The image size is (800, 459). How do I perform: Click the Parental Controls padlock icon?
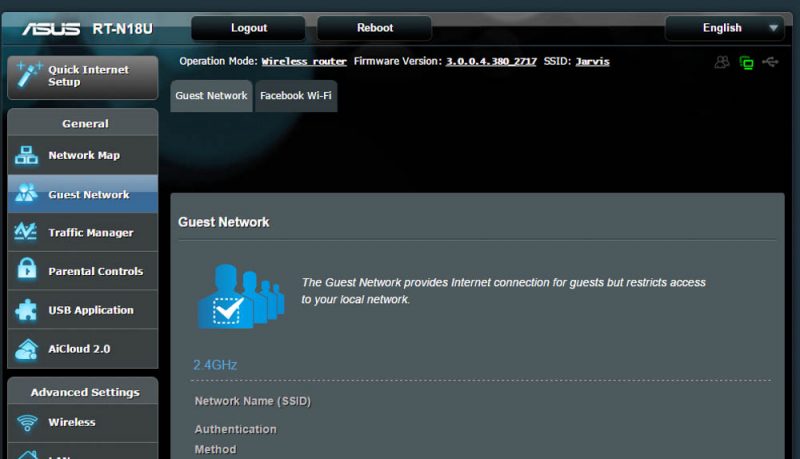(x=27, y=269)
